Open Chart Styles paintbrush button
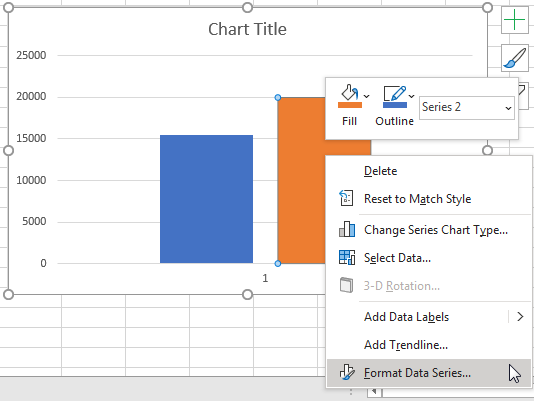534x401 pixels. point(515,58)
